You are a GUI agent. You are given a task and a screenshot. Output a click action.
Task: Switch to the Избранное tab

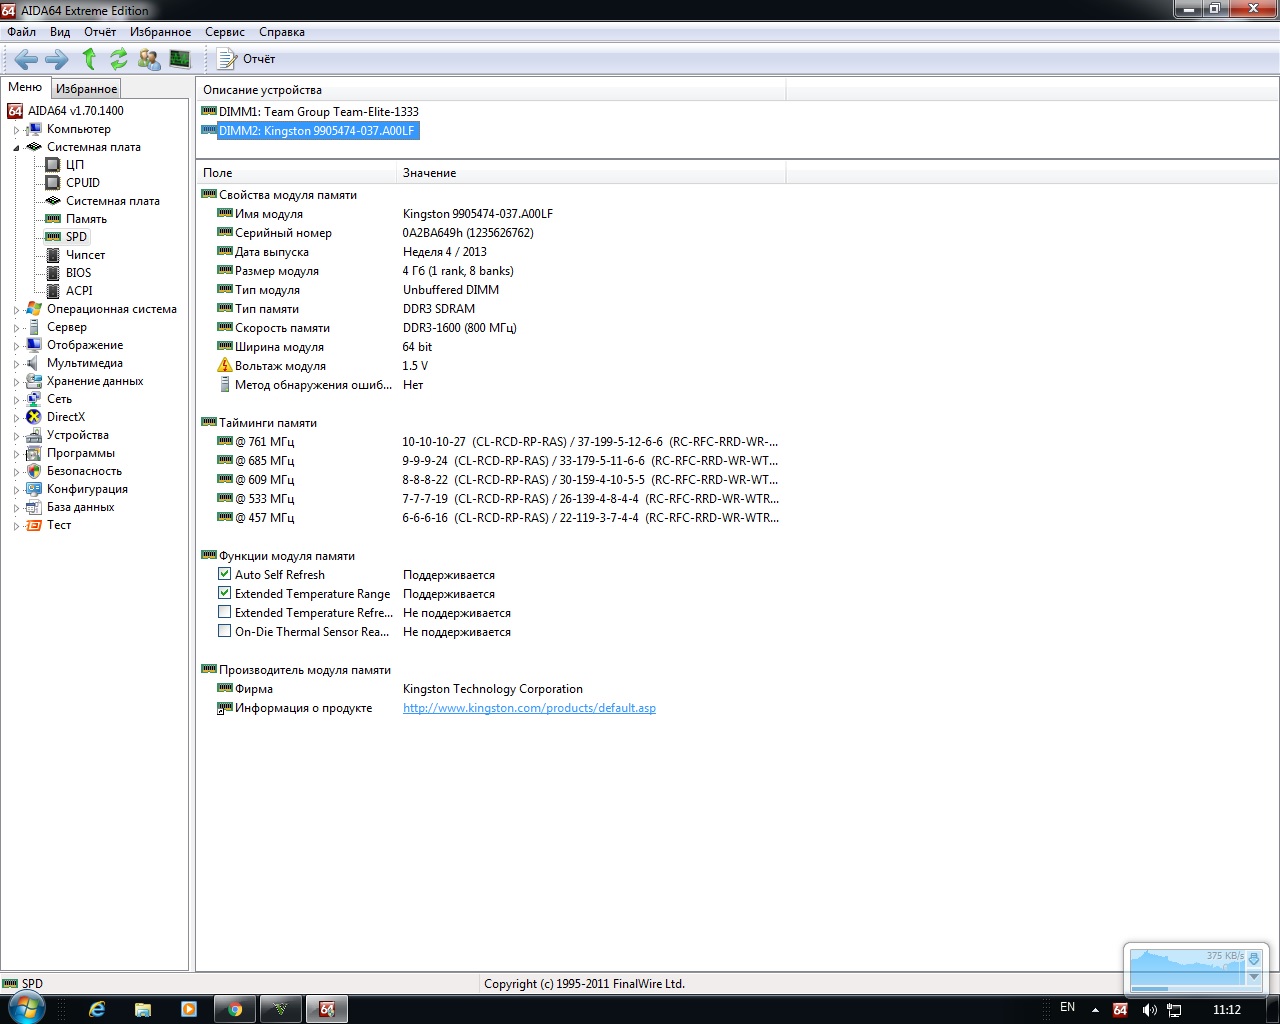coord(86,89)
